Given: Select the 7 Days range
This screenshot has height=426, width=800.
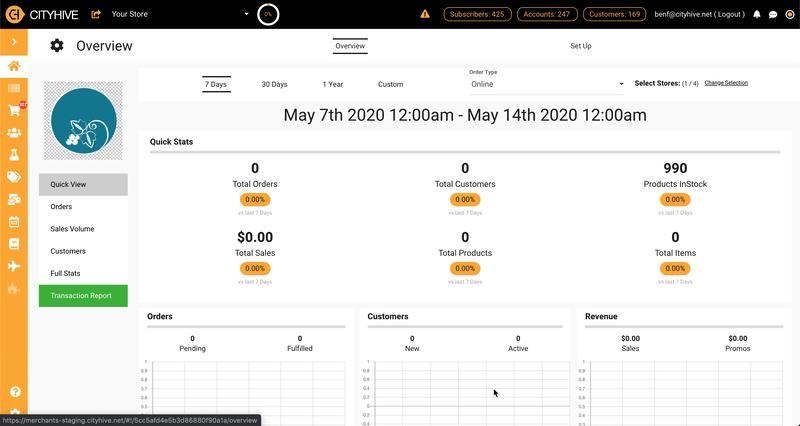Looking at the screenshot, I should tap(216, 84).
